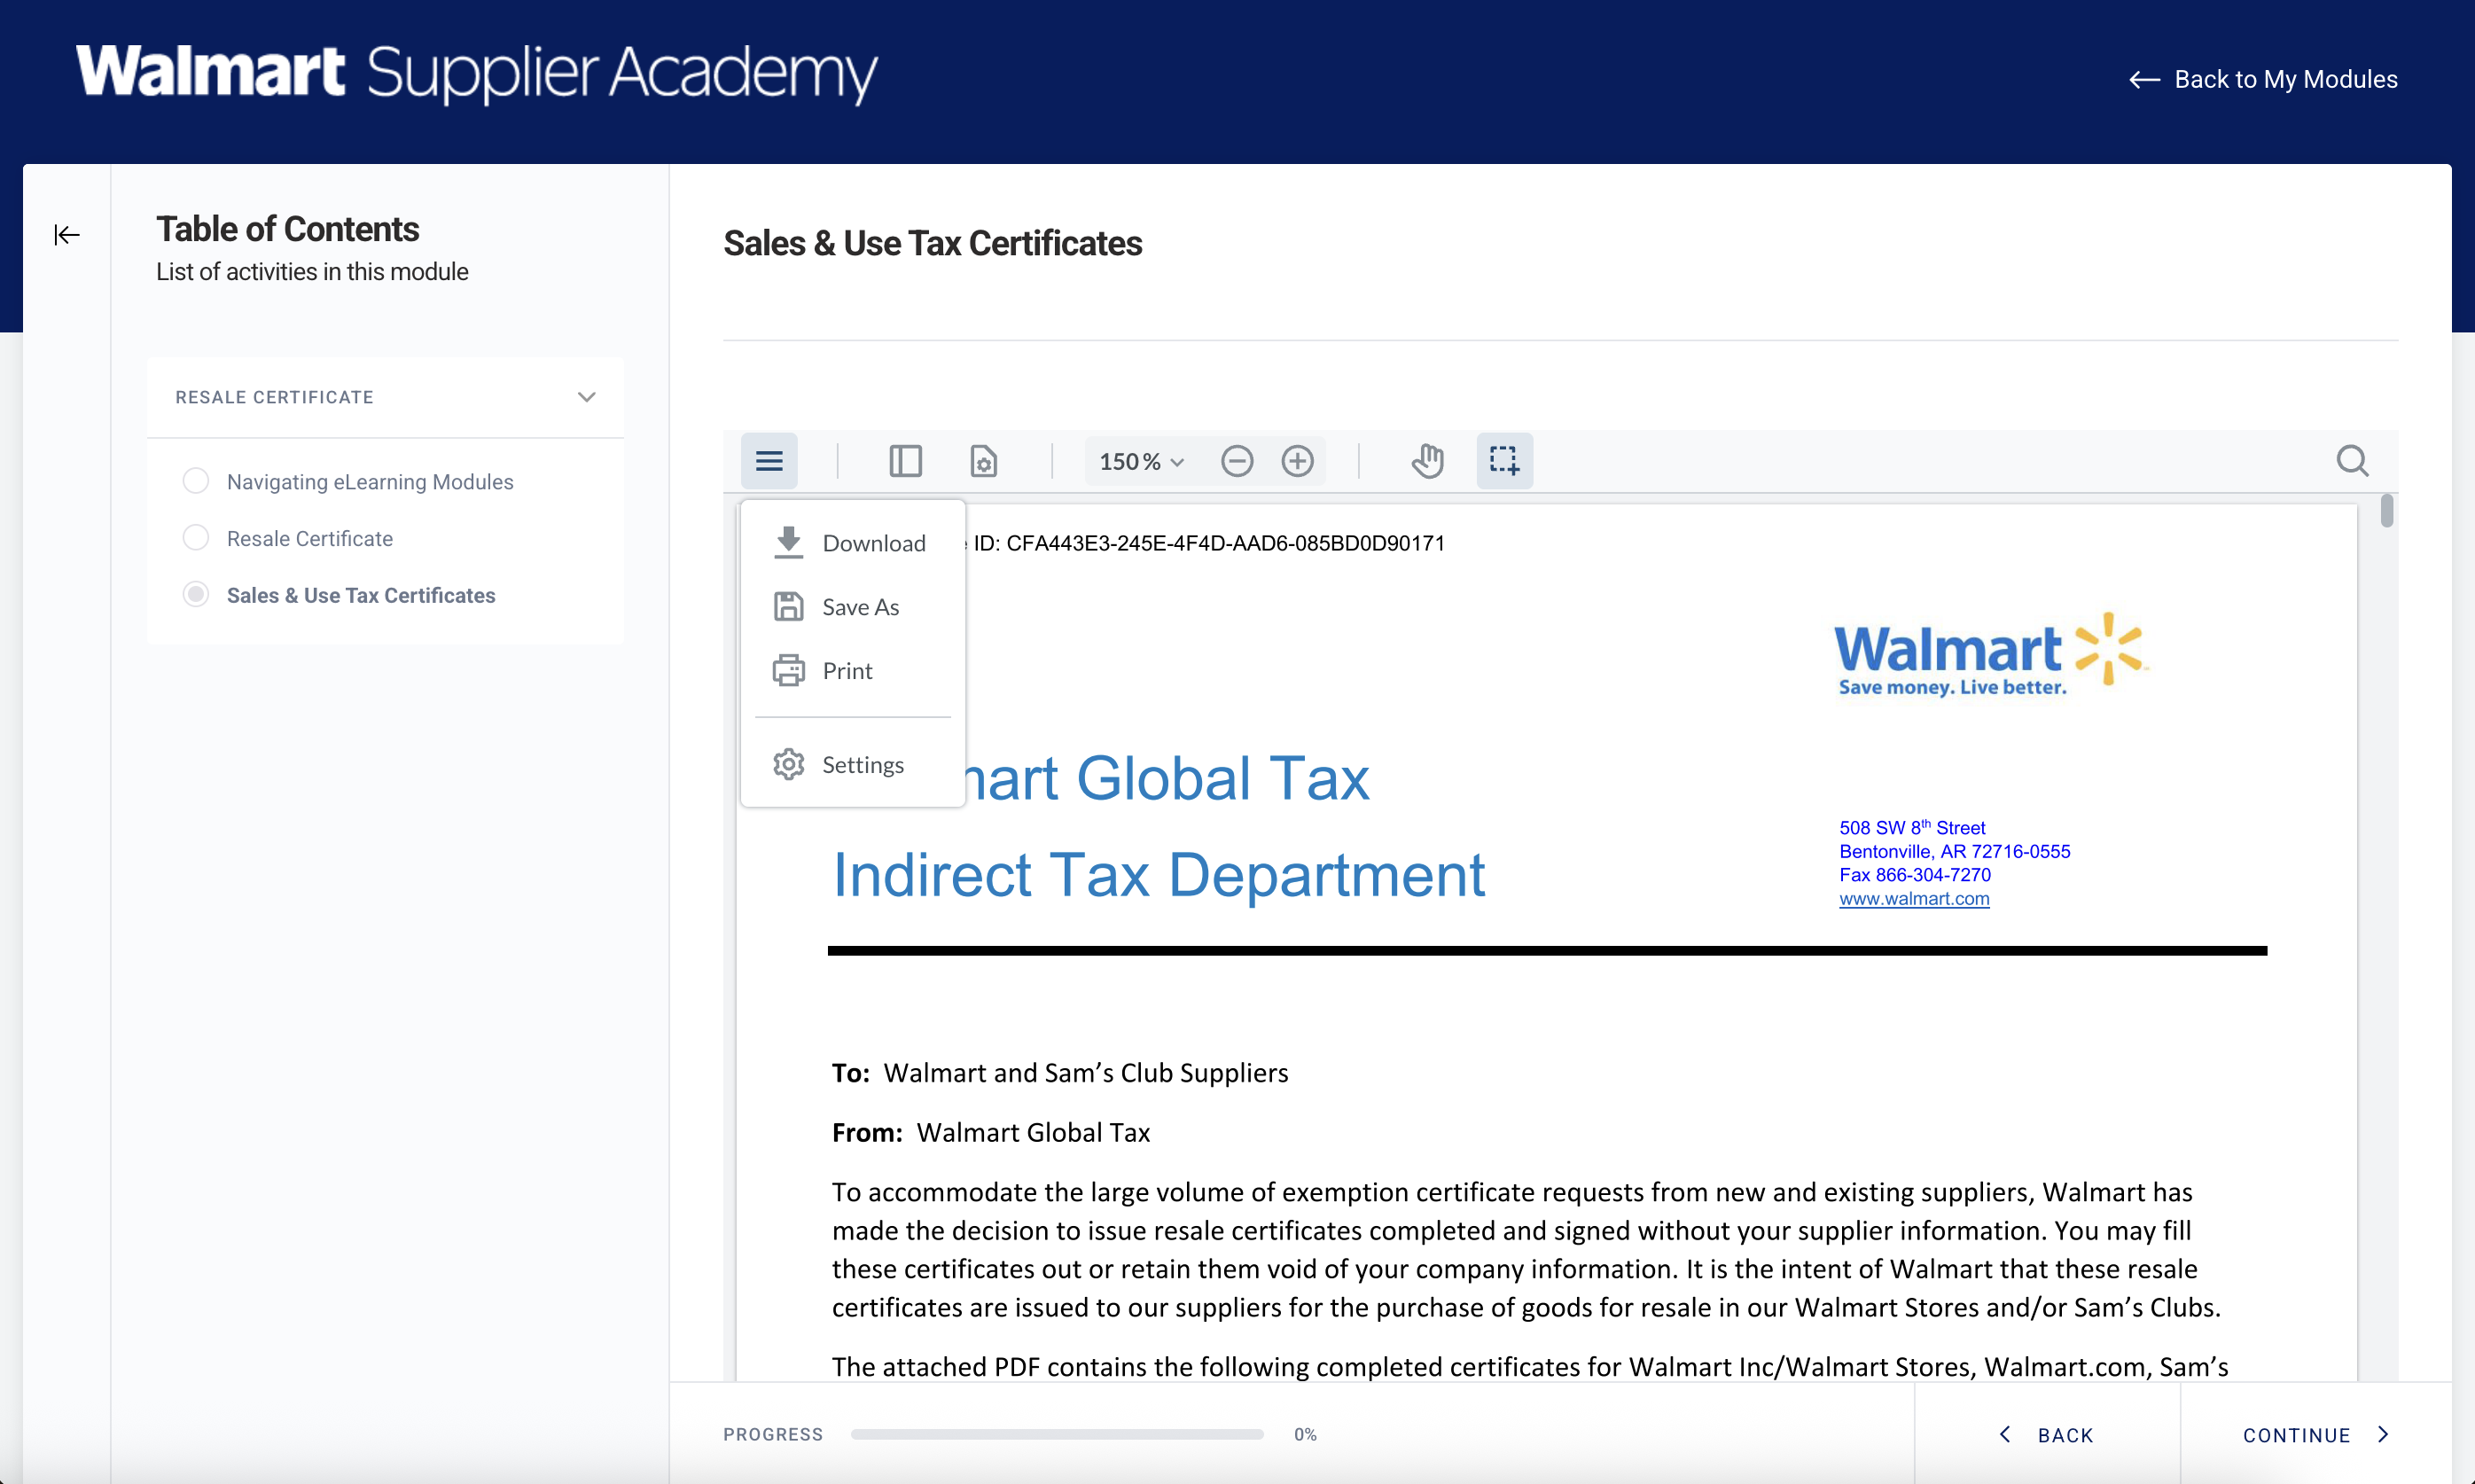Open the page view controls icon
Image resolution: width=2475 pixels, height=1484 pixels.
tap(984, 461)
